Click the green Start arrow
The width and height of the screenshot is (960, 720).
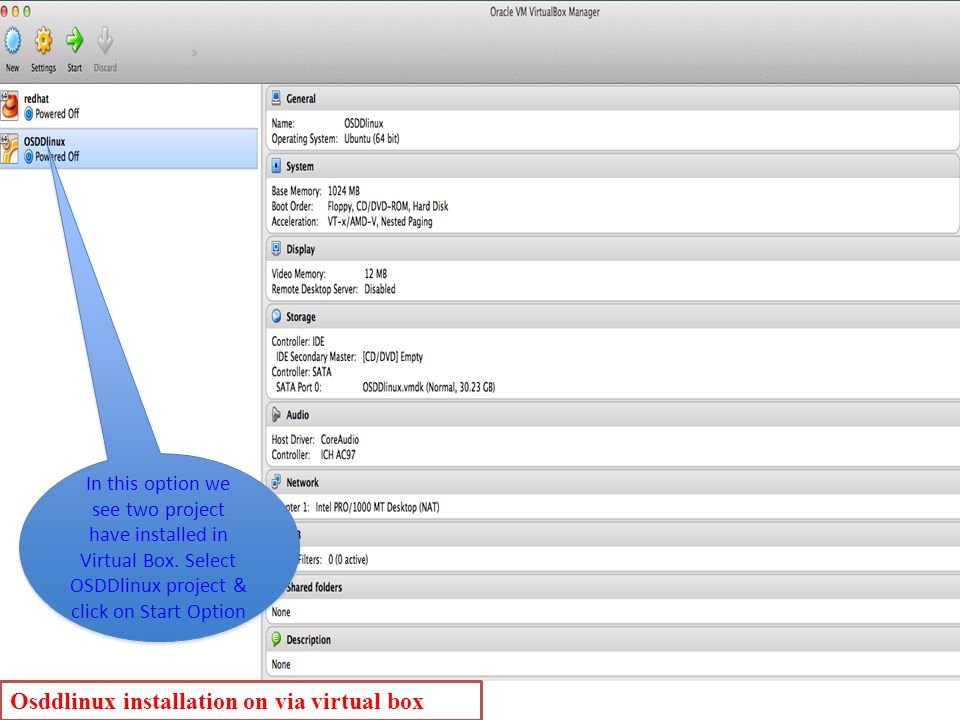pos(75,40)
